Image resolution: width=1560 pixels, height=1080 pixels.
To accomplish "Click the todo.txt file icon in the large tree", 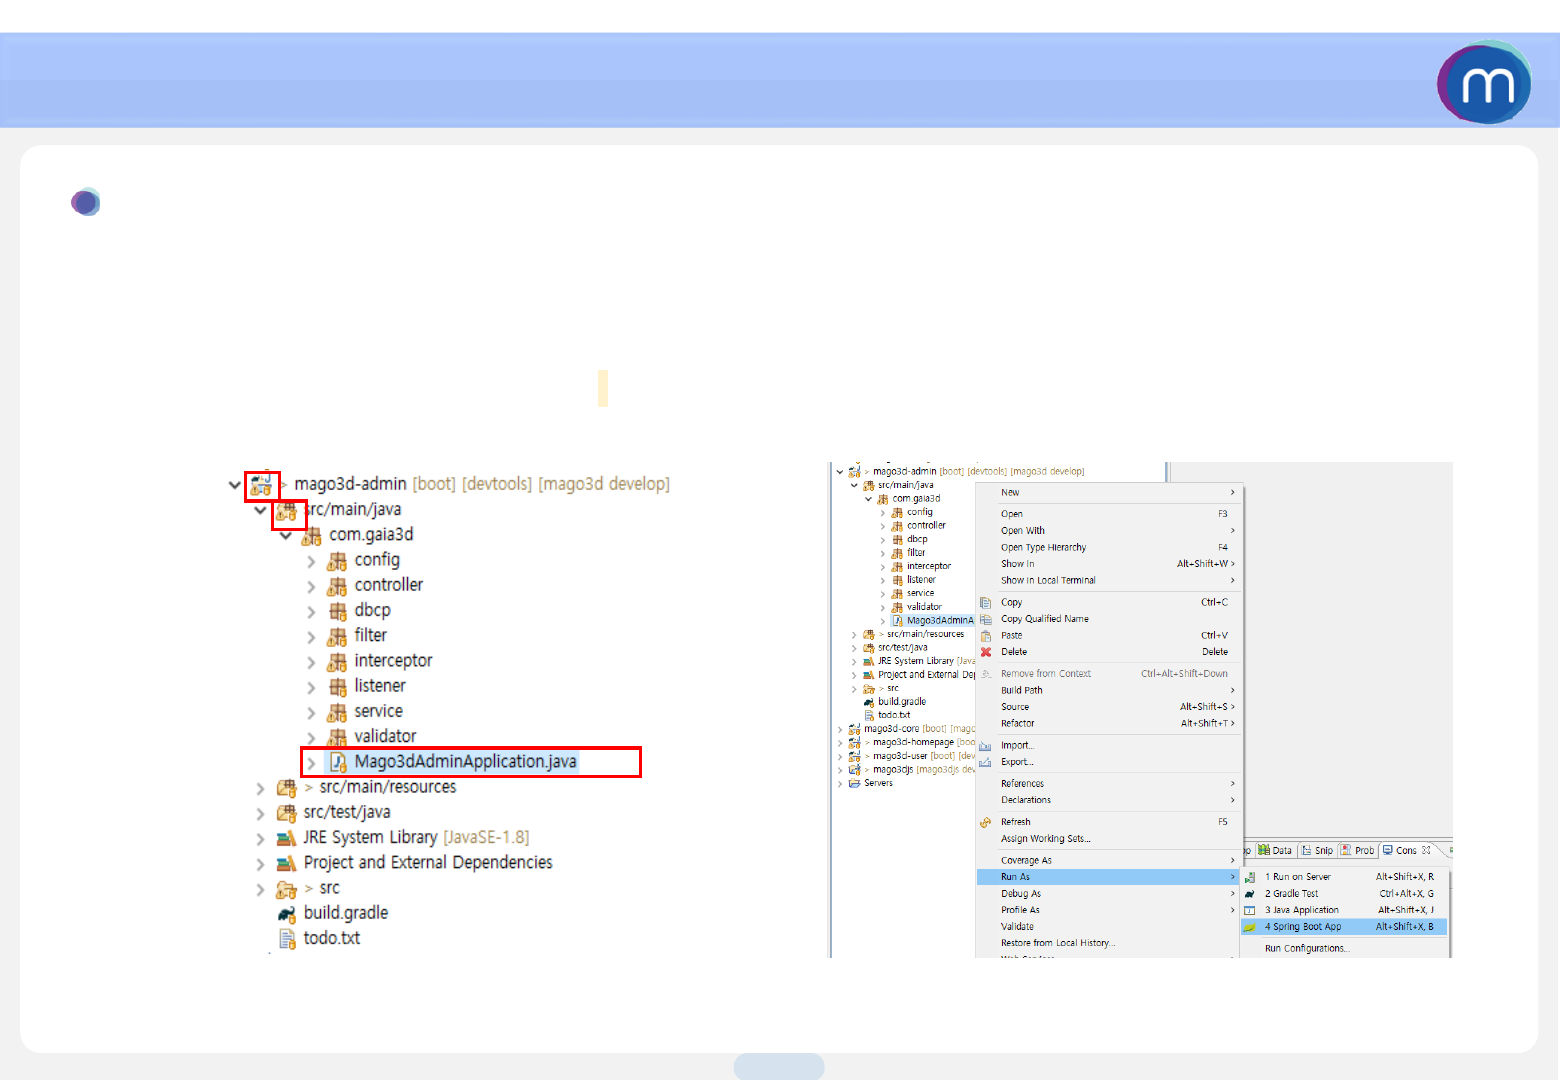I will click(287, 939).
